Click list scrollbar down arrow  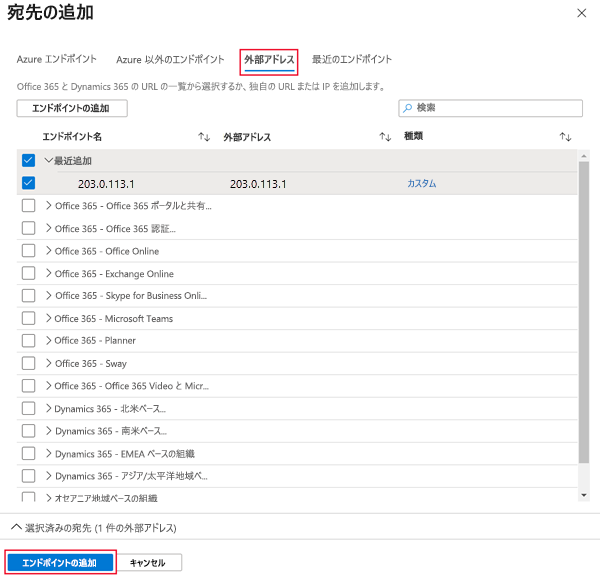(584, 495)
